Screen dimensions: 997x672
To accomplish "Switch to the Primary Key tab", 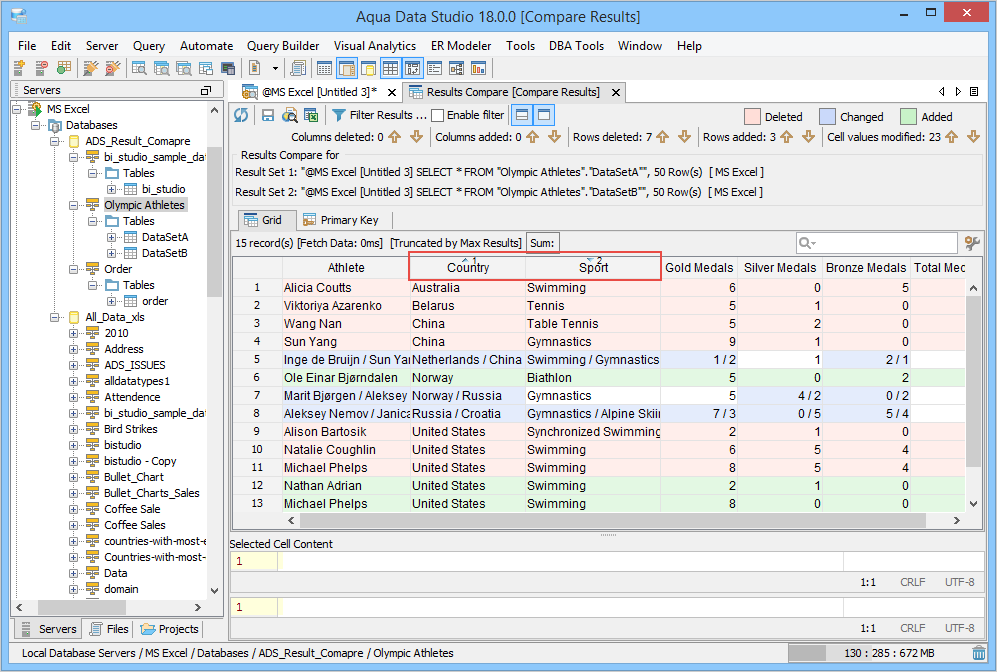I will pyautogui.click(x=345, y=220).
